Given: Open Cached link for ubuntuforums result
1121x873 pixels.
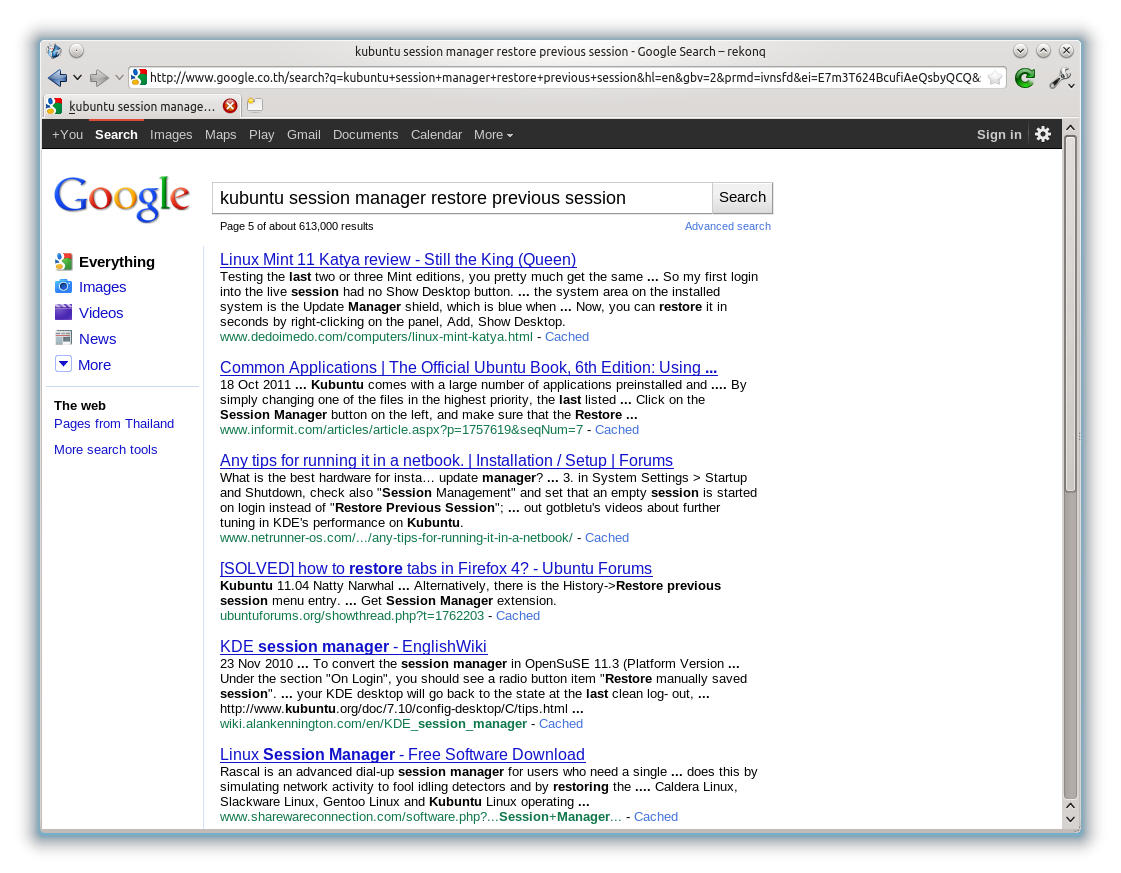Looking at the screenshot, I should pos(518,616).
